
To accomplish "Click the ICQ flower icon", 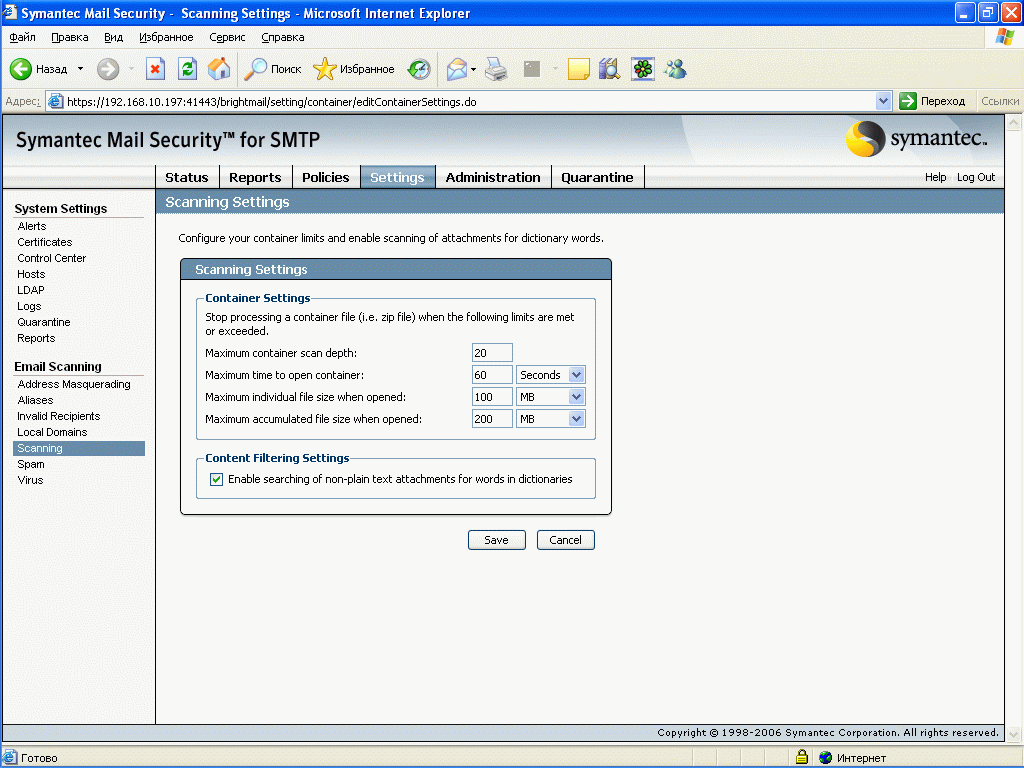I will pyautogui.click(x=643, y=69).
